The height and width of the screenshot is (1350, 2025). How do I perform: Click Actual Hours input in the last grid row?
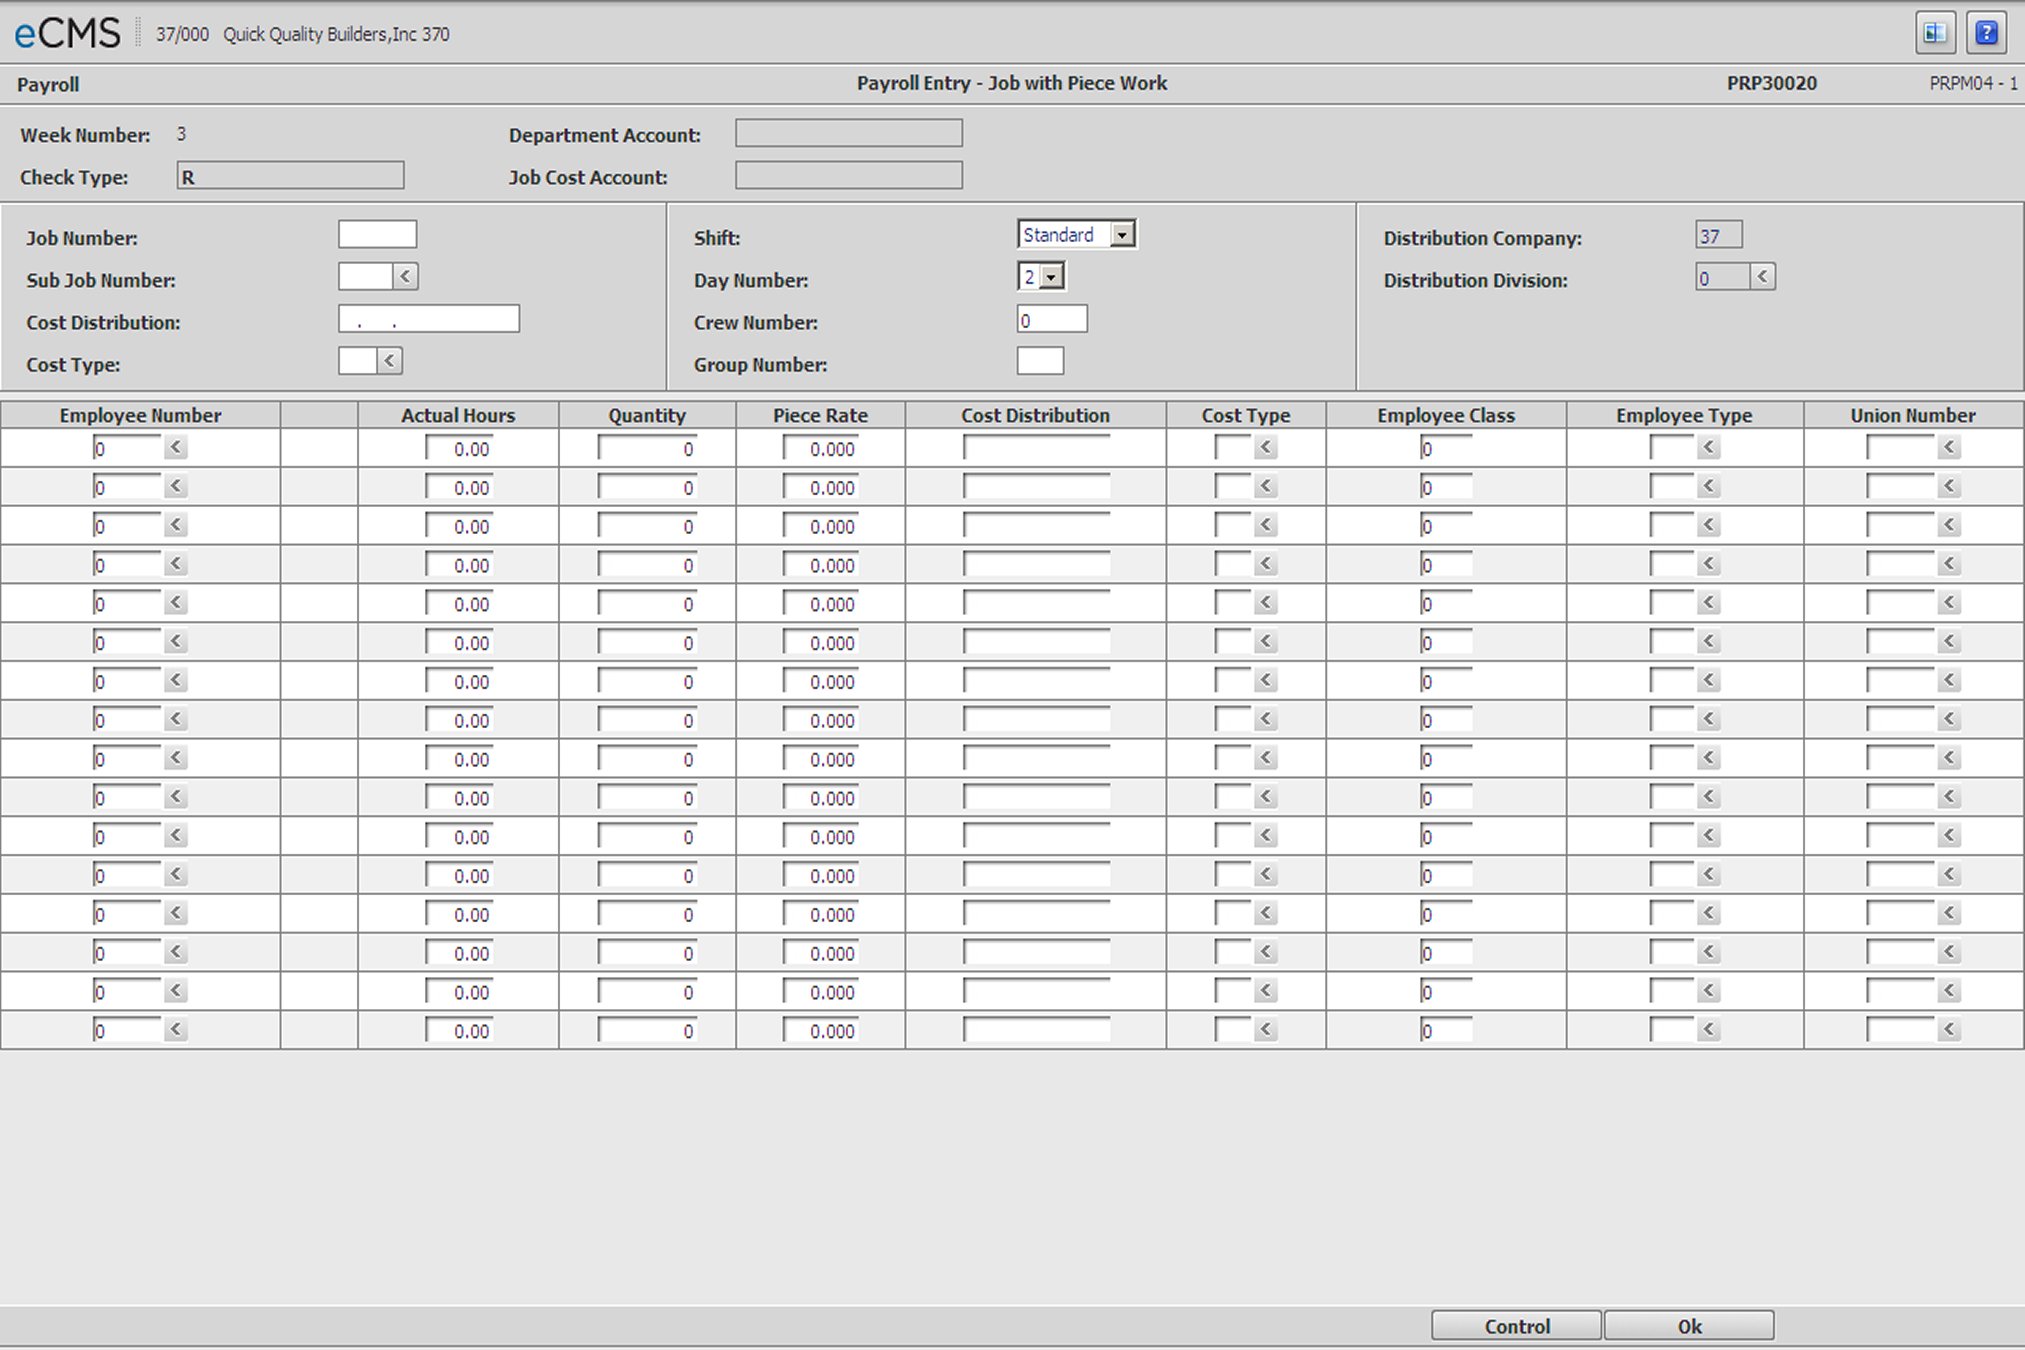coord(459,1030)
